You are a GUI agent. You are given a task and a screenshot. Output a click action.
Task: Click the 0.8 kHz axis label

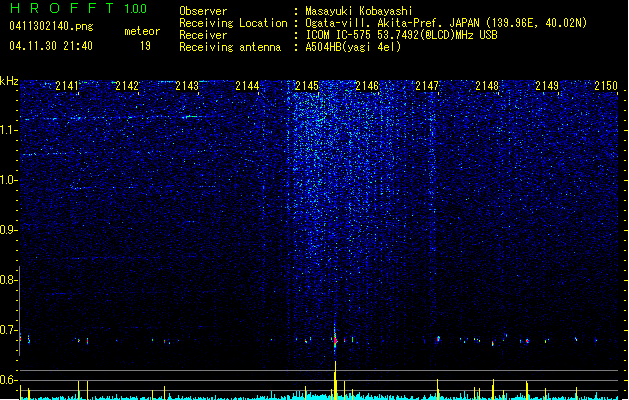[x=9, y=280]
